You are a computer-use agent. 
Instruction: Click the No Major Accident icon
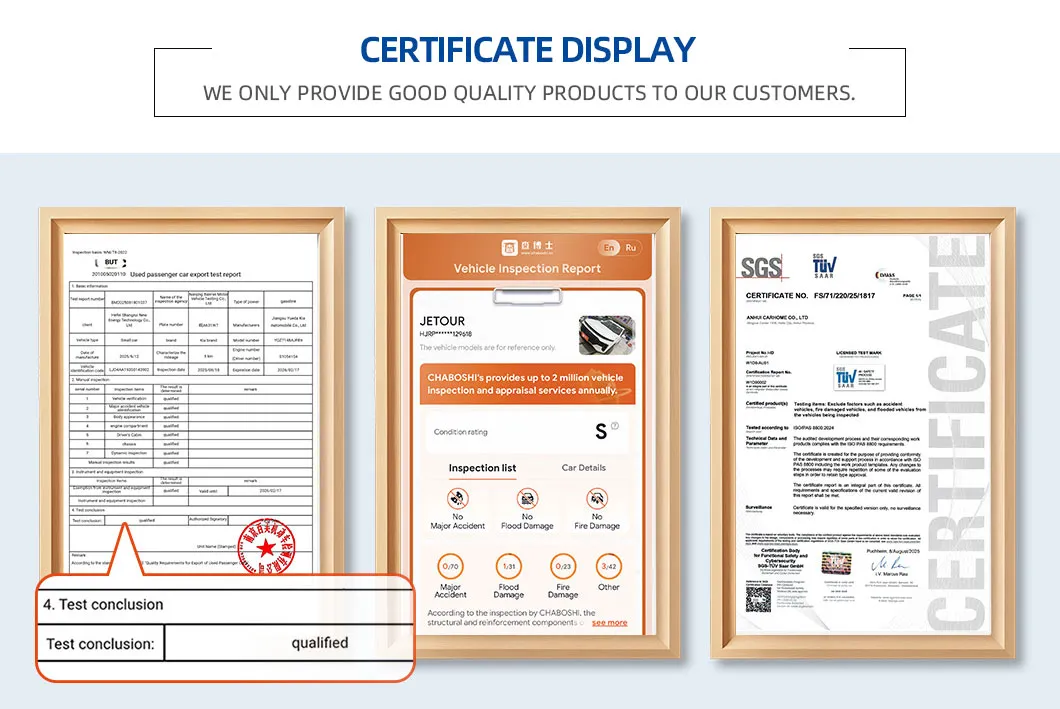tap(458, 499)
